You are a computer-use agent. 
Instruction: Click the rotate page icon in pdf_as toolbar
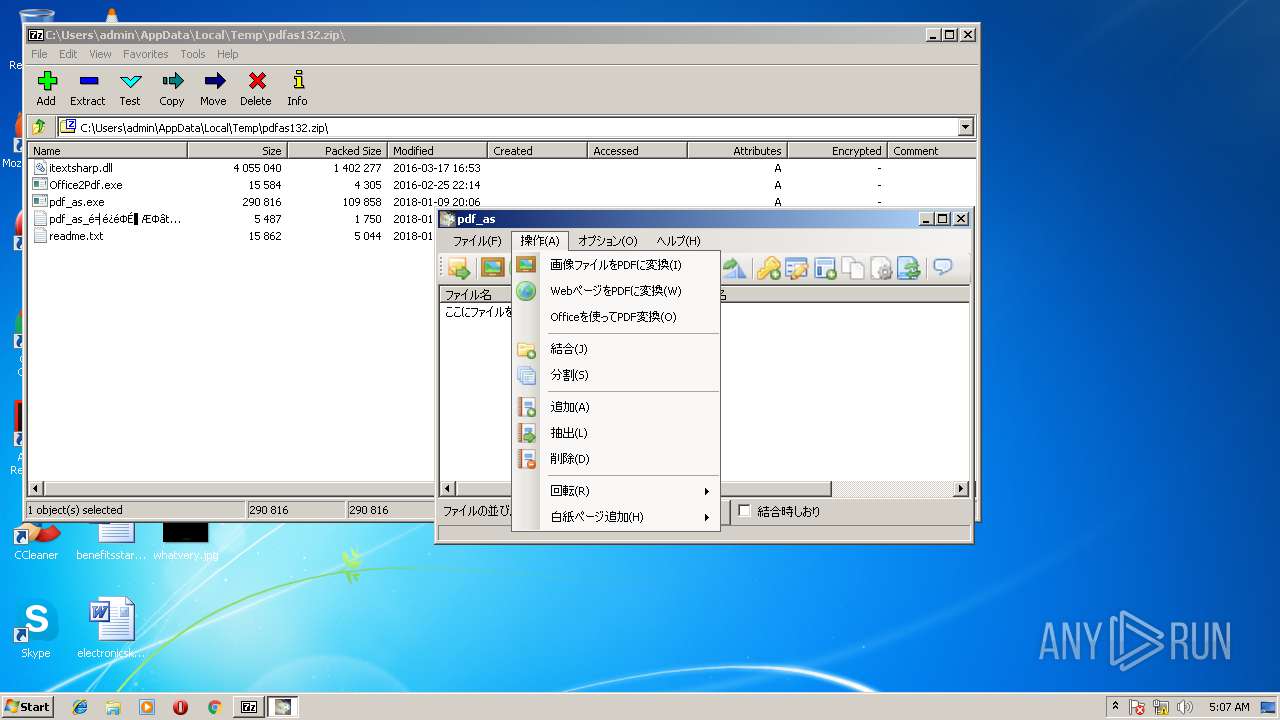734,268
